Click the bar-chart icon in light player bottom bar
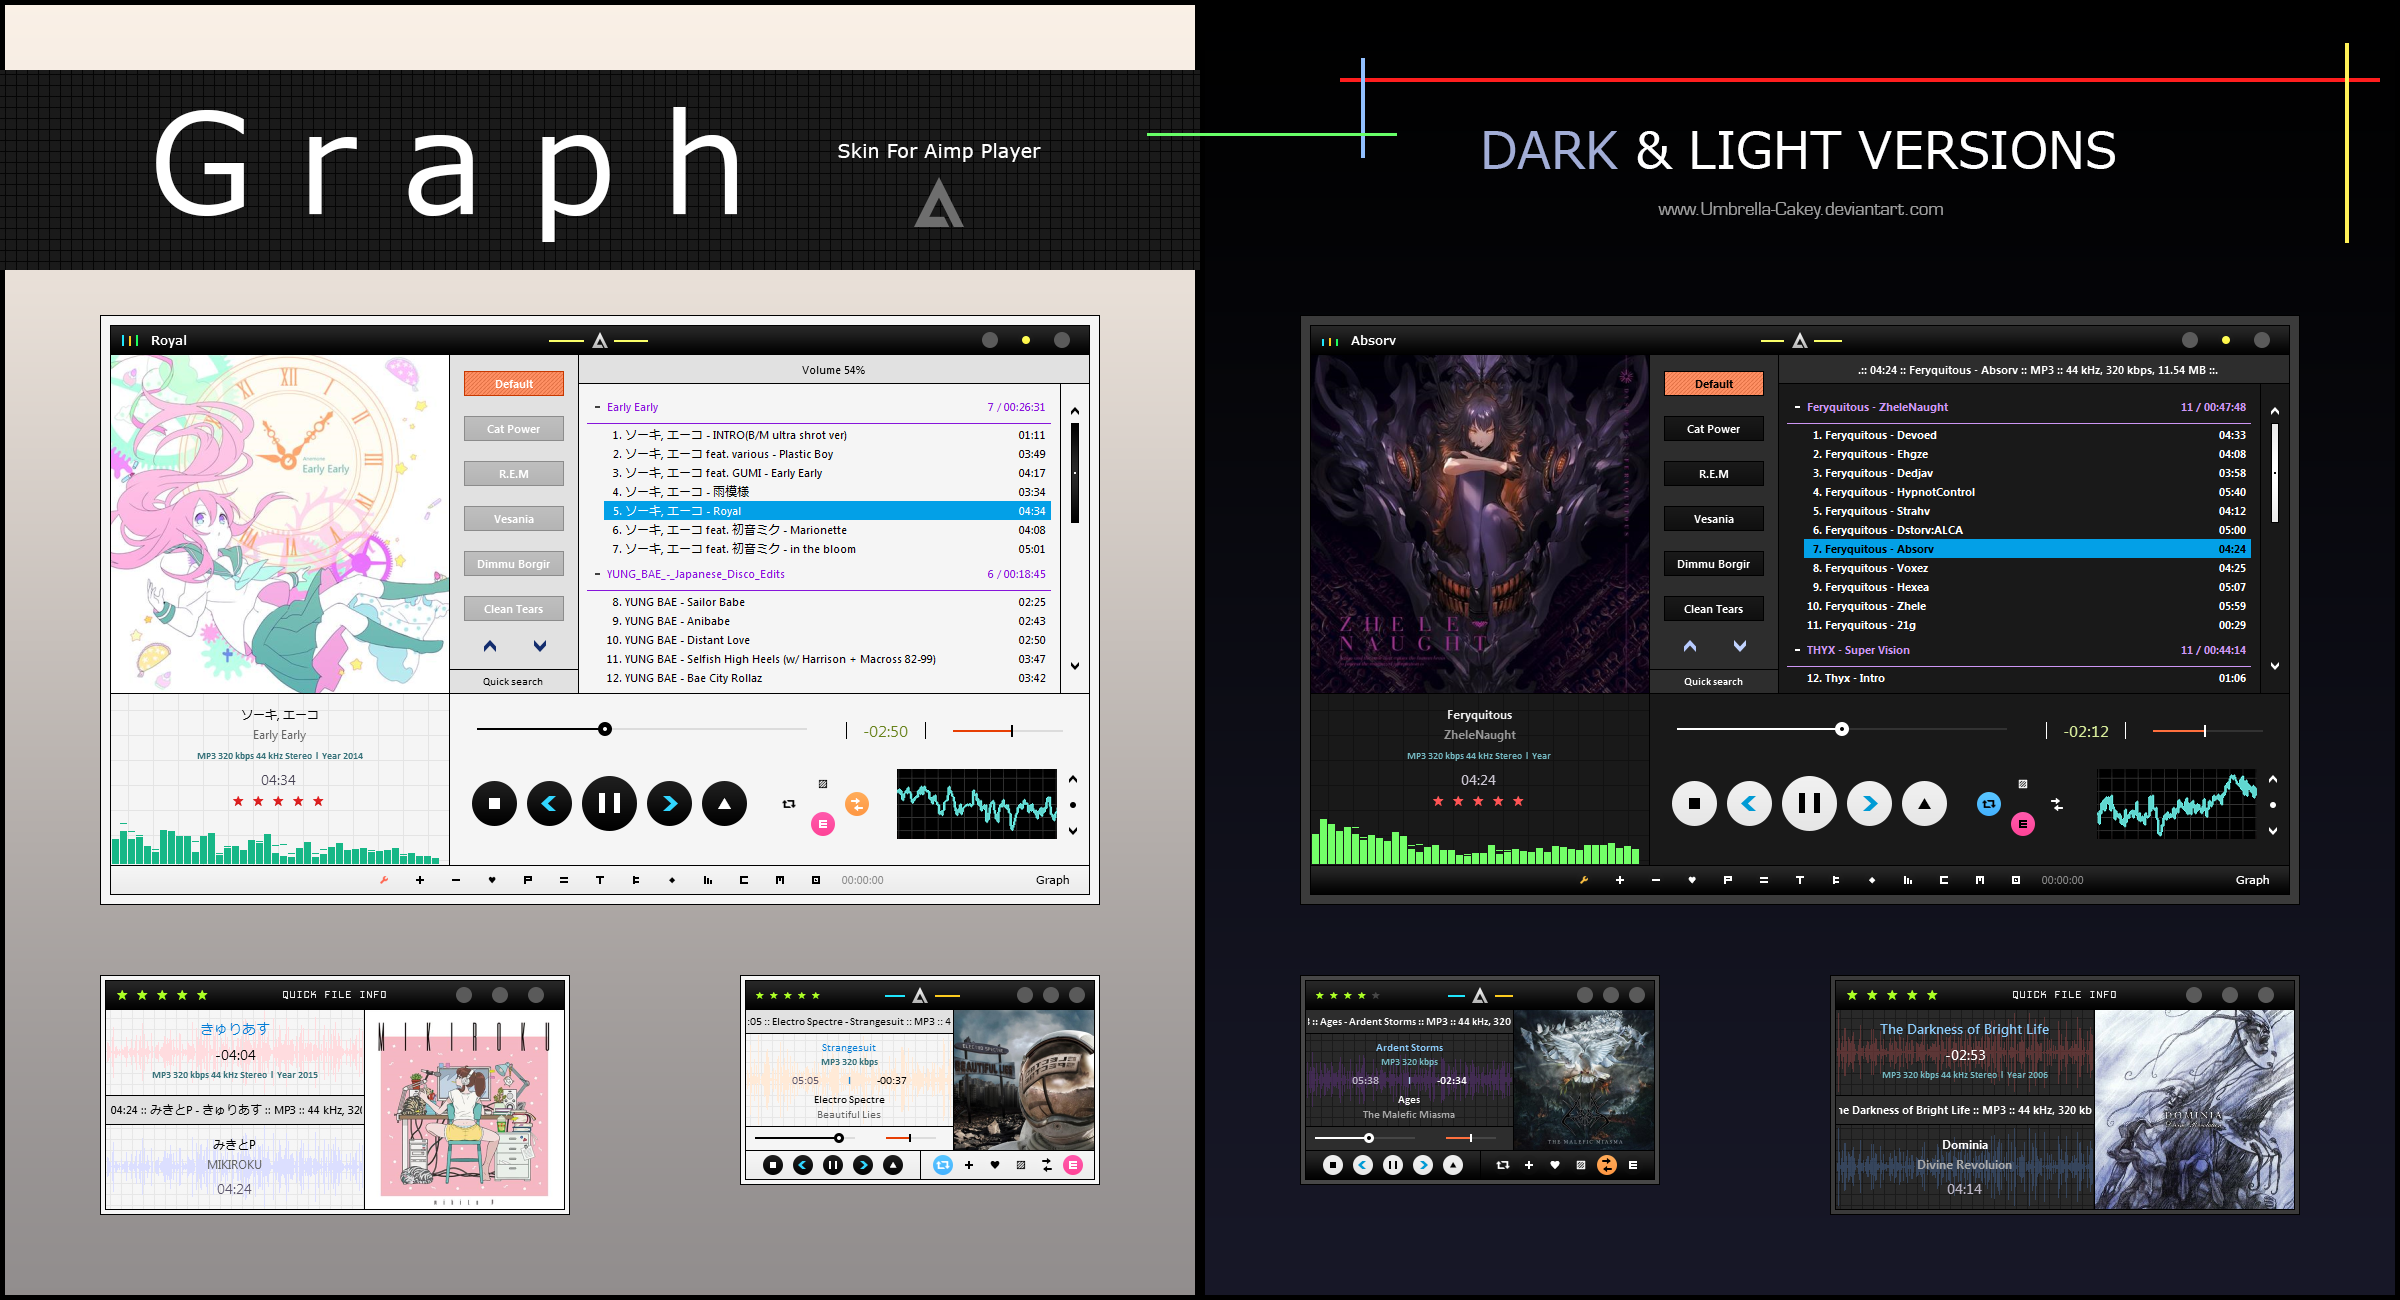 708,880
